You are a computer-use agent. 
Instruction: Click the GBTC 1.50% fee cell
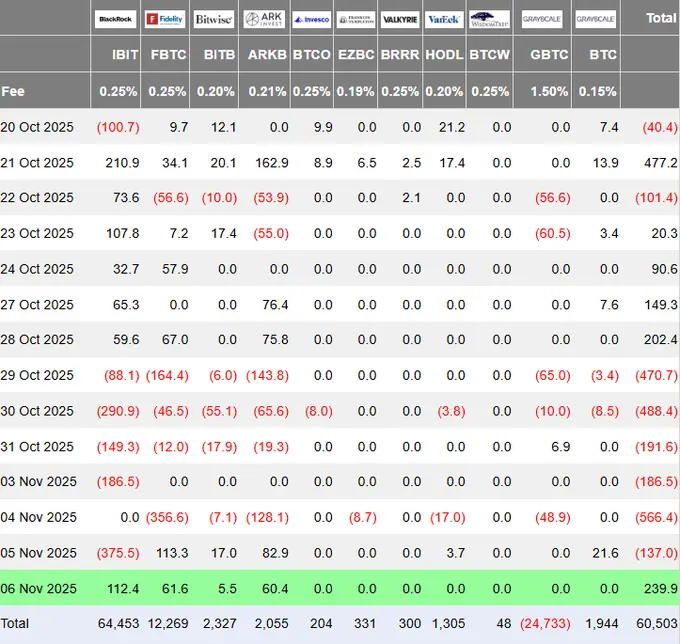pyautogui.click(x=549, y=91)
